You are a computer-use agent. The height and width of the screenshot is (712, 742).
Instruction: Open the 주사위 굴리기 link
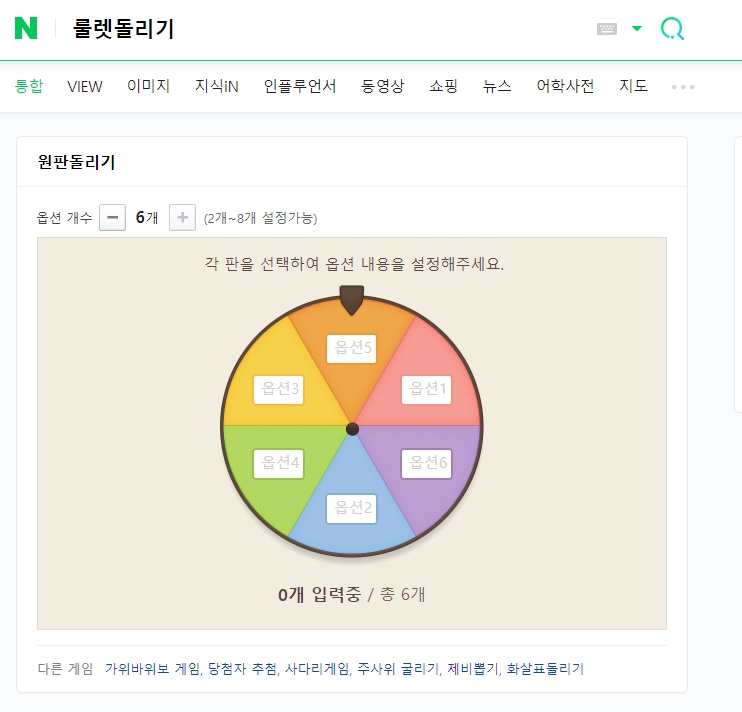[x=398, y=669]
